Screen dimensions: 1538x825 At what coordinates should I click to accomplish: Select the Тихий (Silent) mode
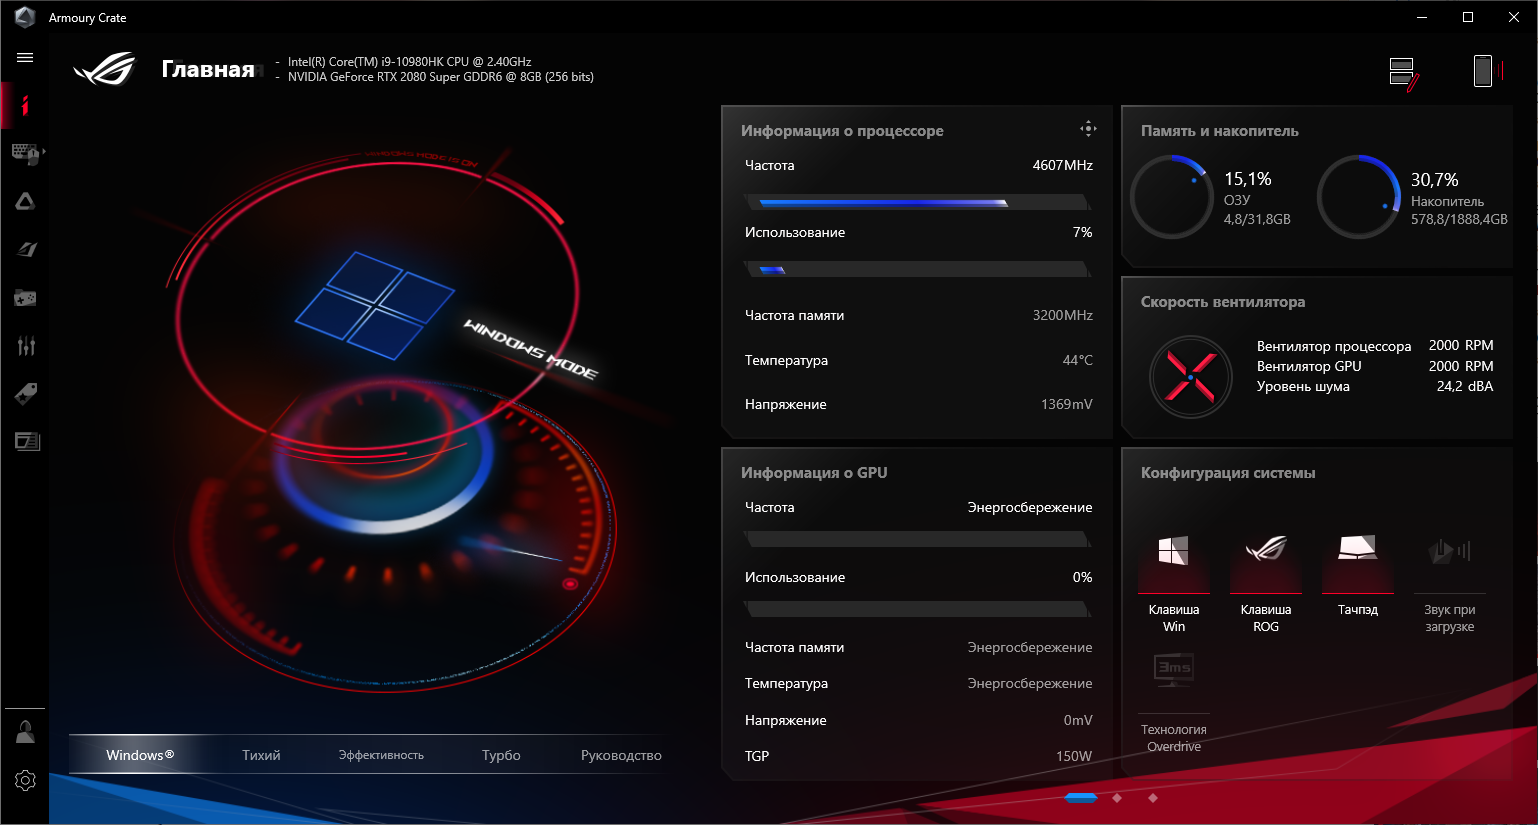[261, 755]
